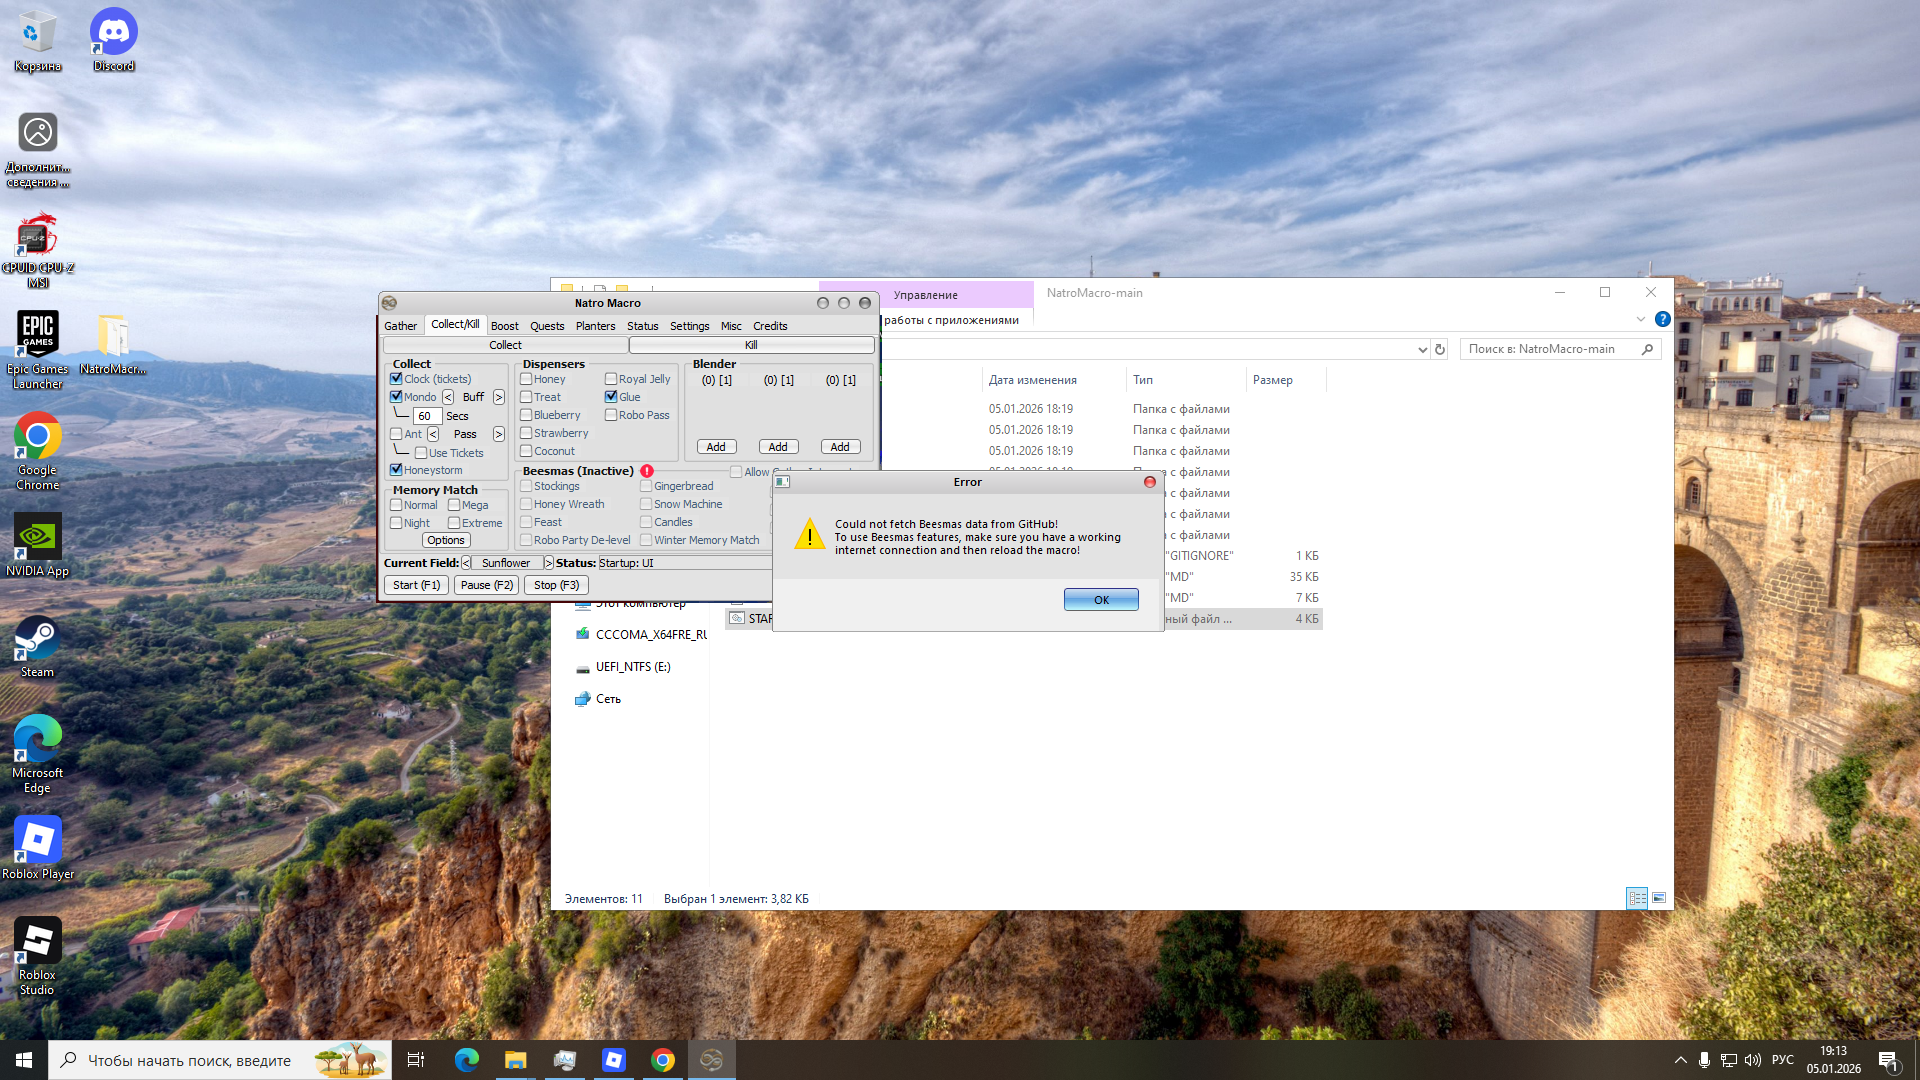
Task: Click the red Beesmas warning icon
Action: [x=647, y=471]
